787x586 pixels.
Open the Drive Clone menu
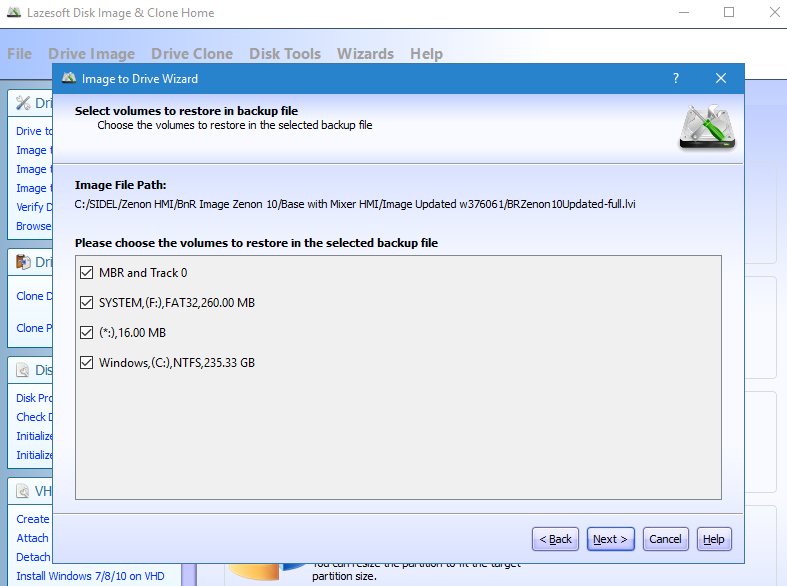pyautogui.click(x=192, y=54)
